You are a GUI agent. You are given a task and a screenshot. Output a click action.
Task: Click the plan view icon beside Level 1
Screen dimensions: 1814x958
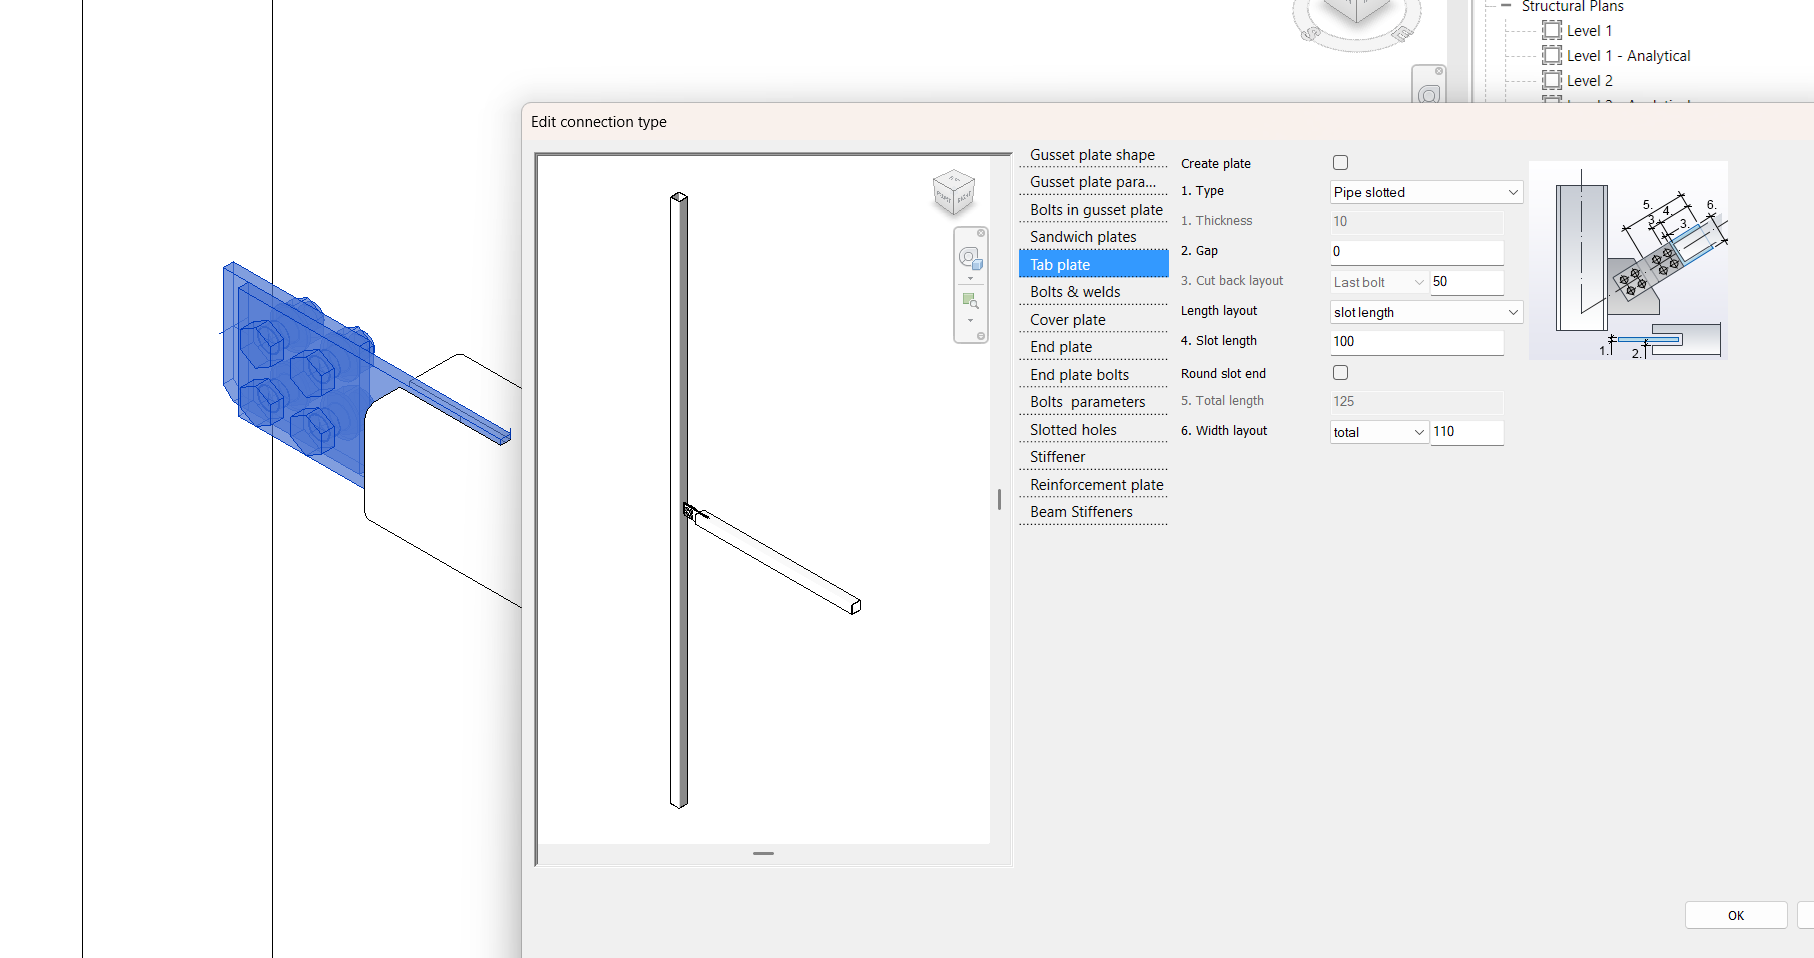coord(1552,30)
